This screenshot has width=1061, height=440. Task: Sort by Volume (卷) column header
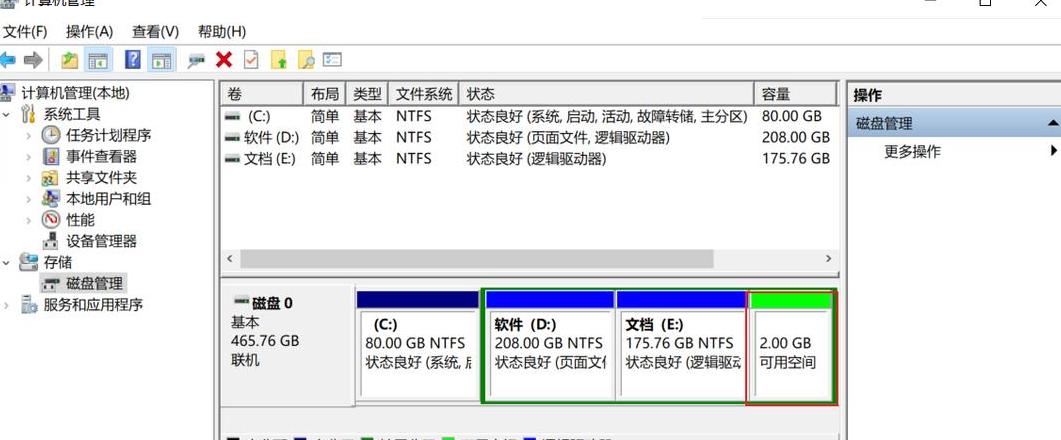[262, 94]
